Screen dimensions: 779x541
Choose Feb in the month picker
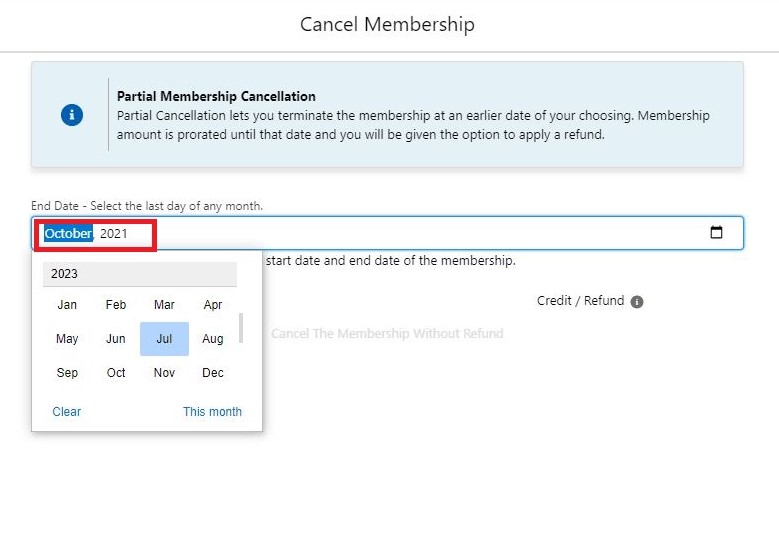[x=116, y=305]
